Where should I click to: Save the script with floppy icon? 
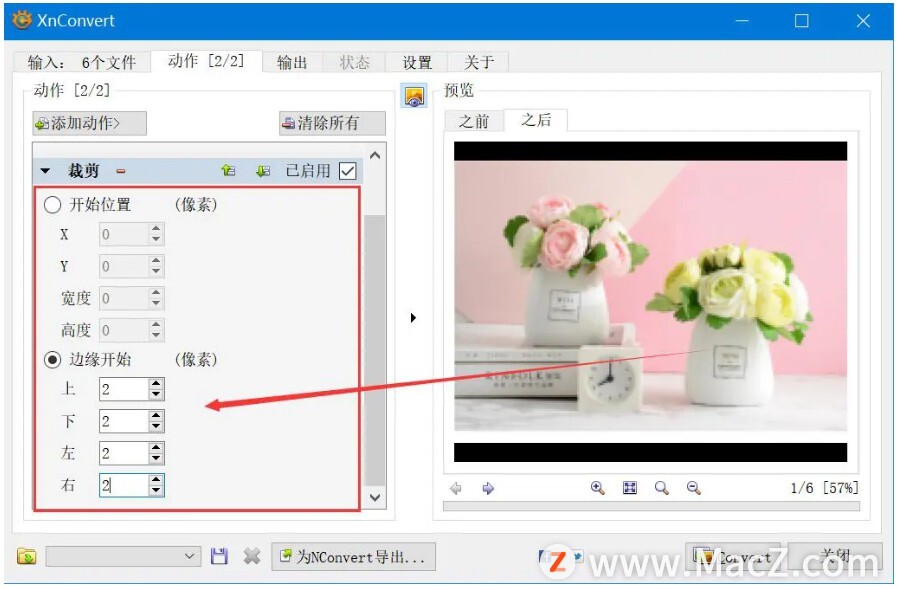219,556
